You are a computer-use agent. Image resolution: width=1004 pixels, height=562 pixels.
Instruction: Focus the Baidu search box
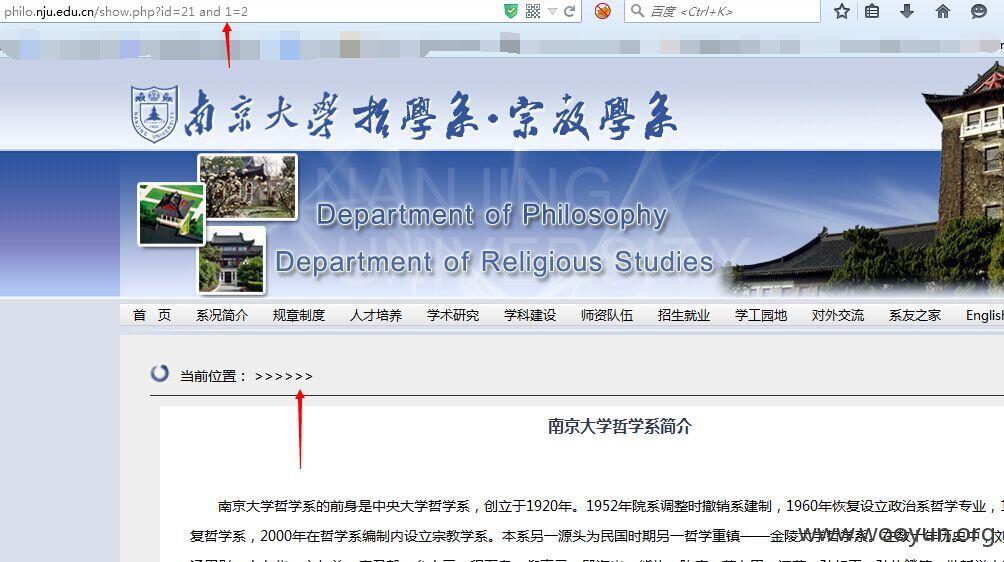coord(722,11)
